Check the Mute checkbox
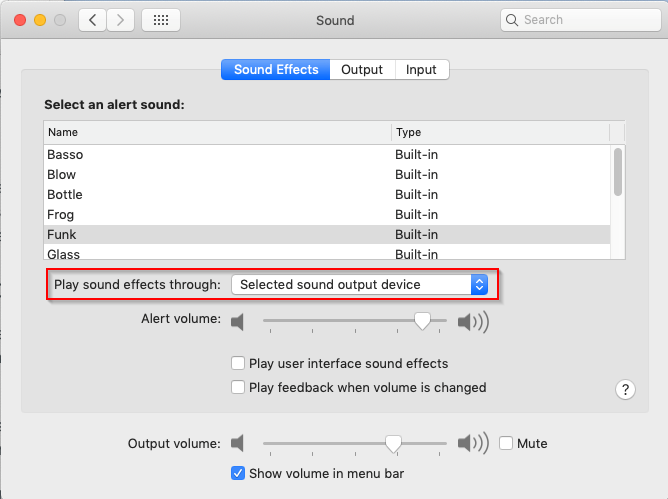 (x=506, y=443)
